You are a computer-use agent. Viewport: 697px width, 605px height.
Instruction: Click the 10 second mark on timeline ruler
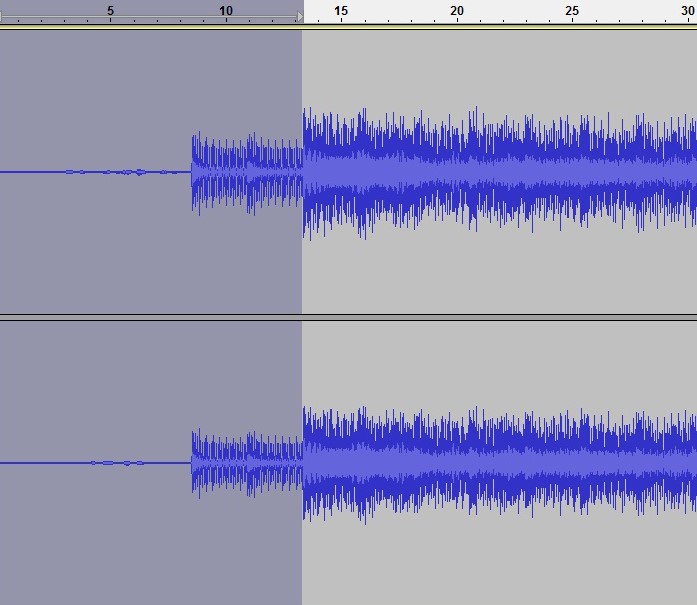coord(226,12)
